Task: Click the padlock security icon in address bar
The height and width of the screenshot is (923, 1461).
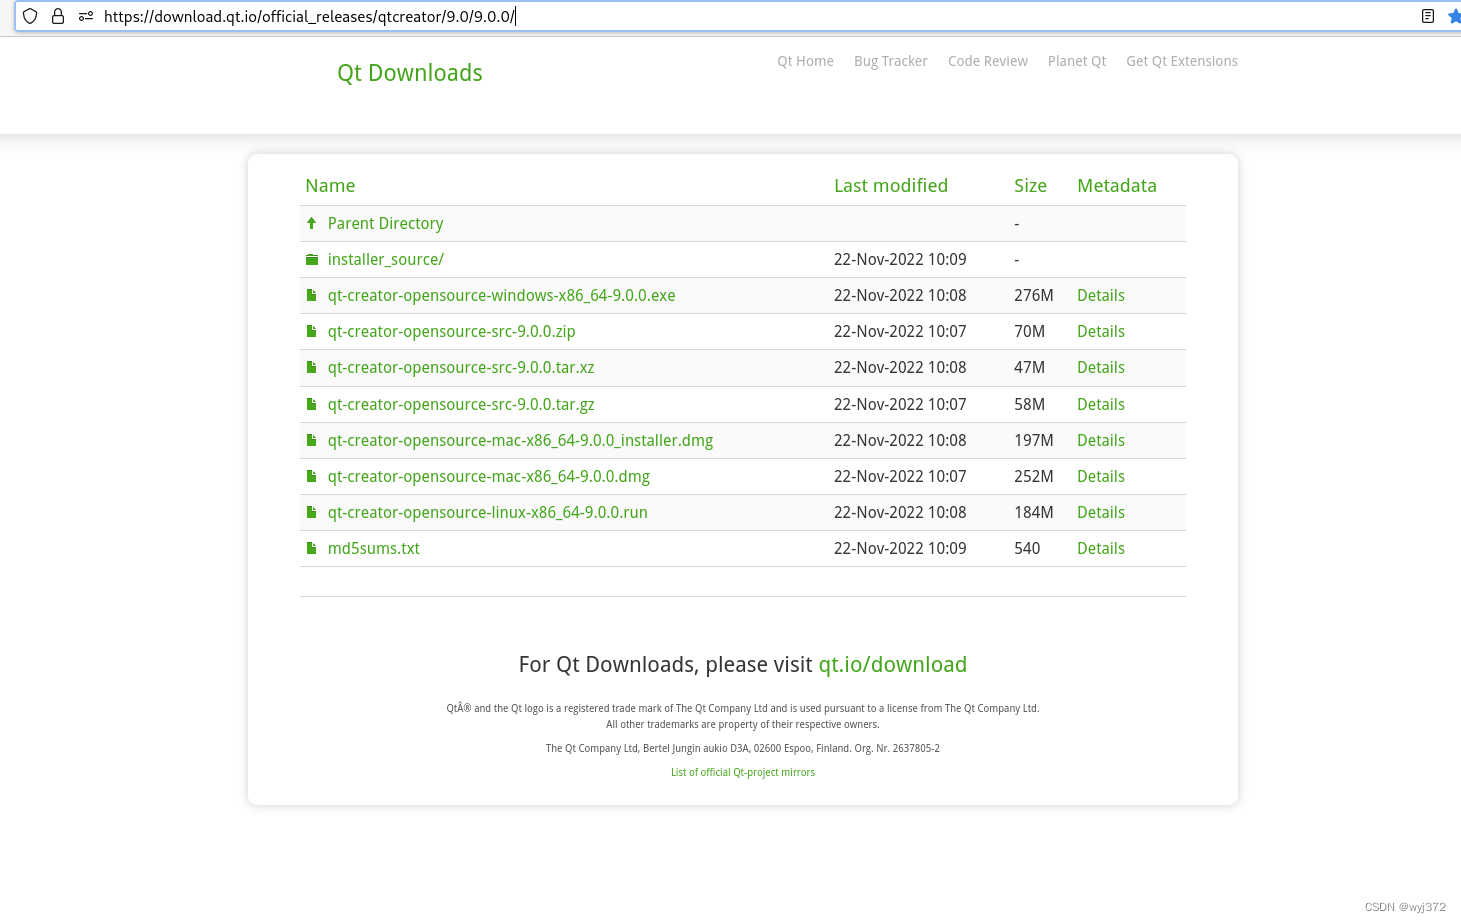Action: [57, 16]
